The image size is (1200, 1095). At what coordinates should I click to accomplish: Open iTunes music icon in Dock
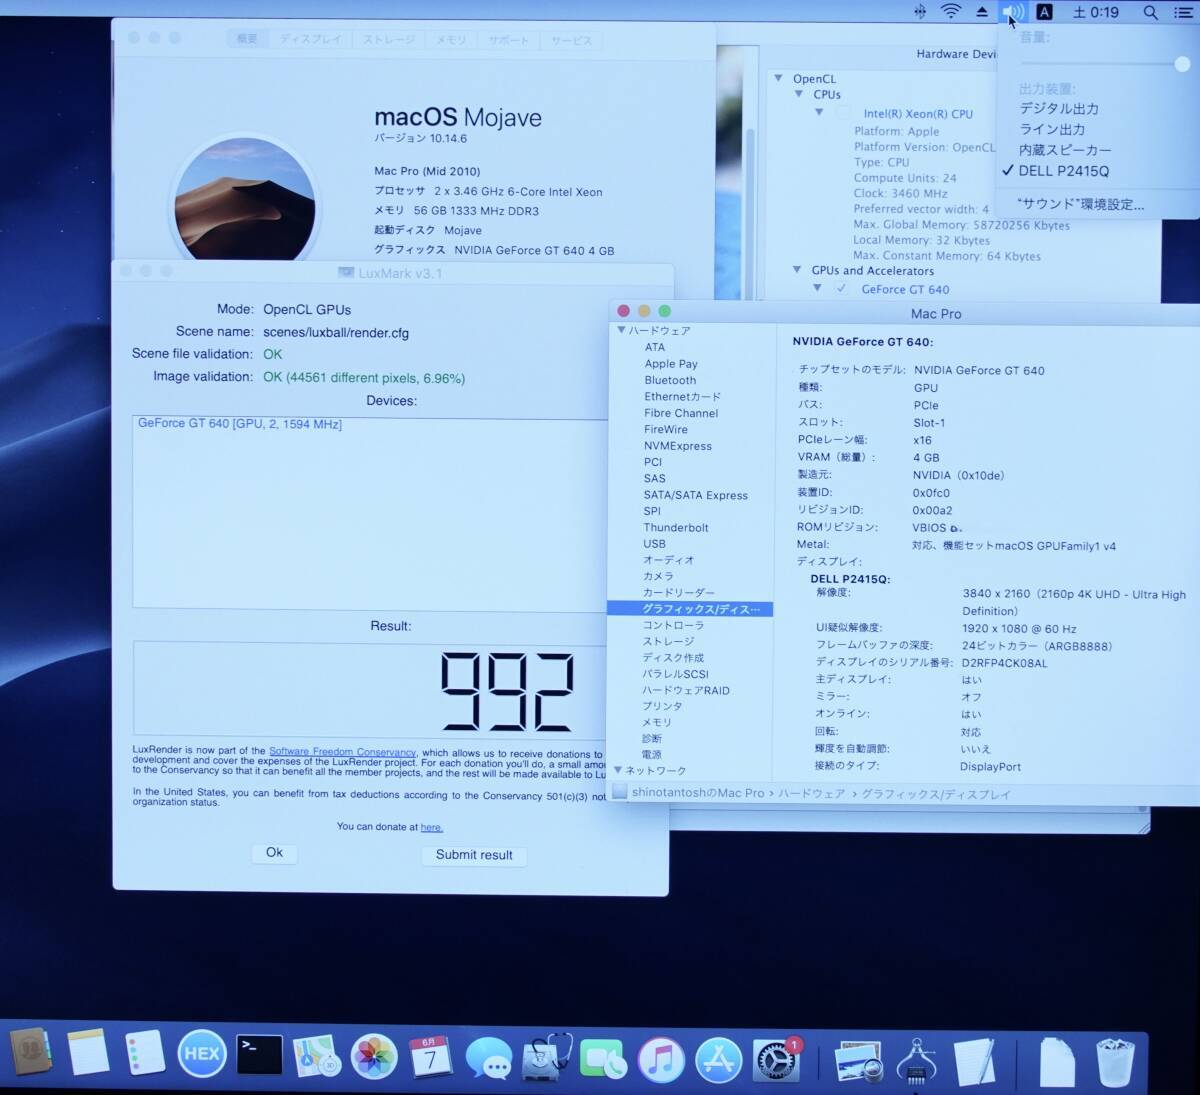coord(661,1059)
